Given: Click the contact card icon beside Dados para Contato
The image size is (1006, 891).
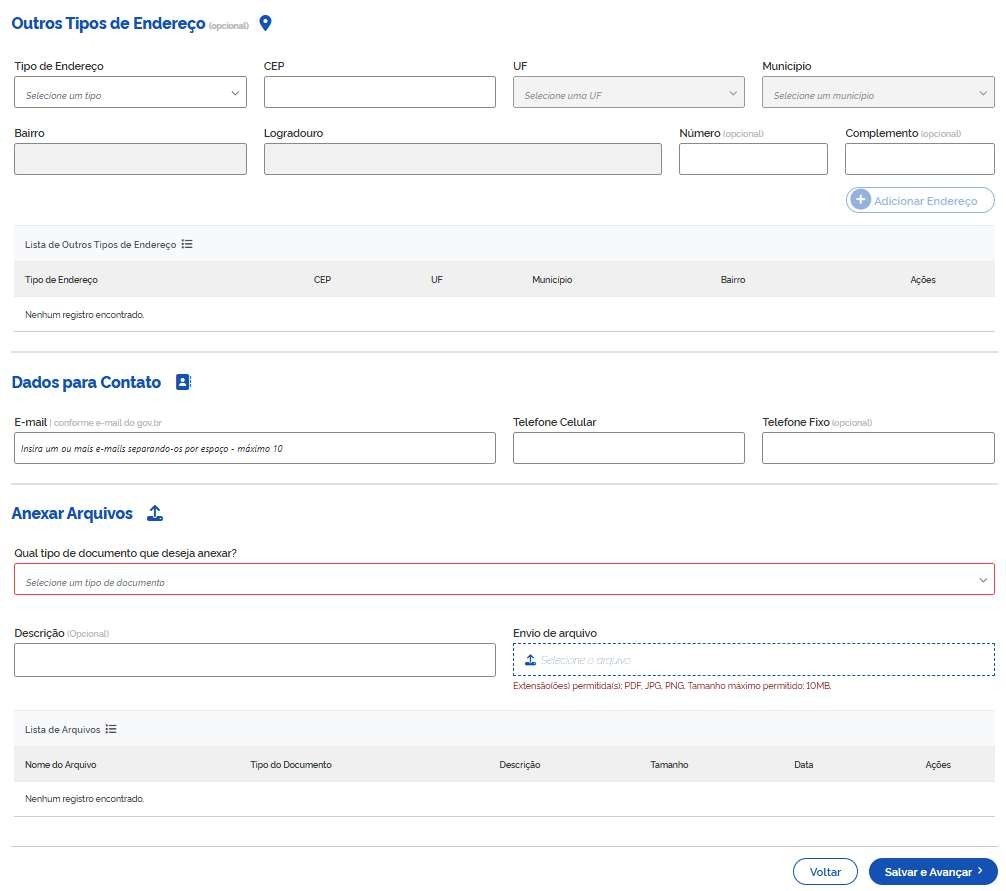Looking at the screenshot, I should coord(182,382).
